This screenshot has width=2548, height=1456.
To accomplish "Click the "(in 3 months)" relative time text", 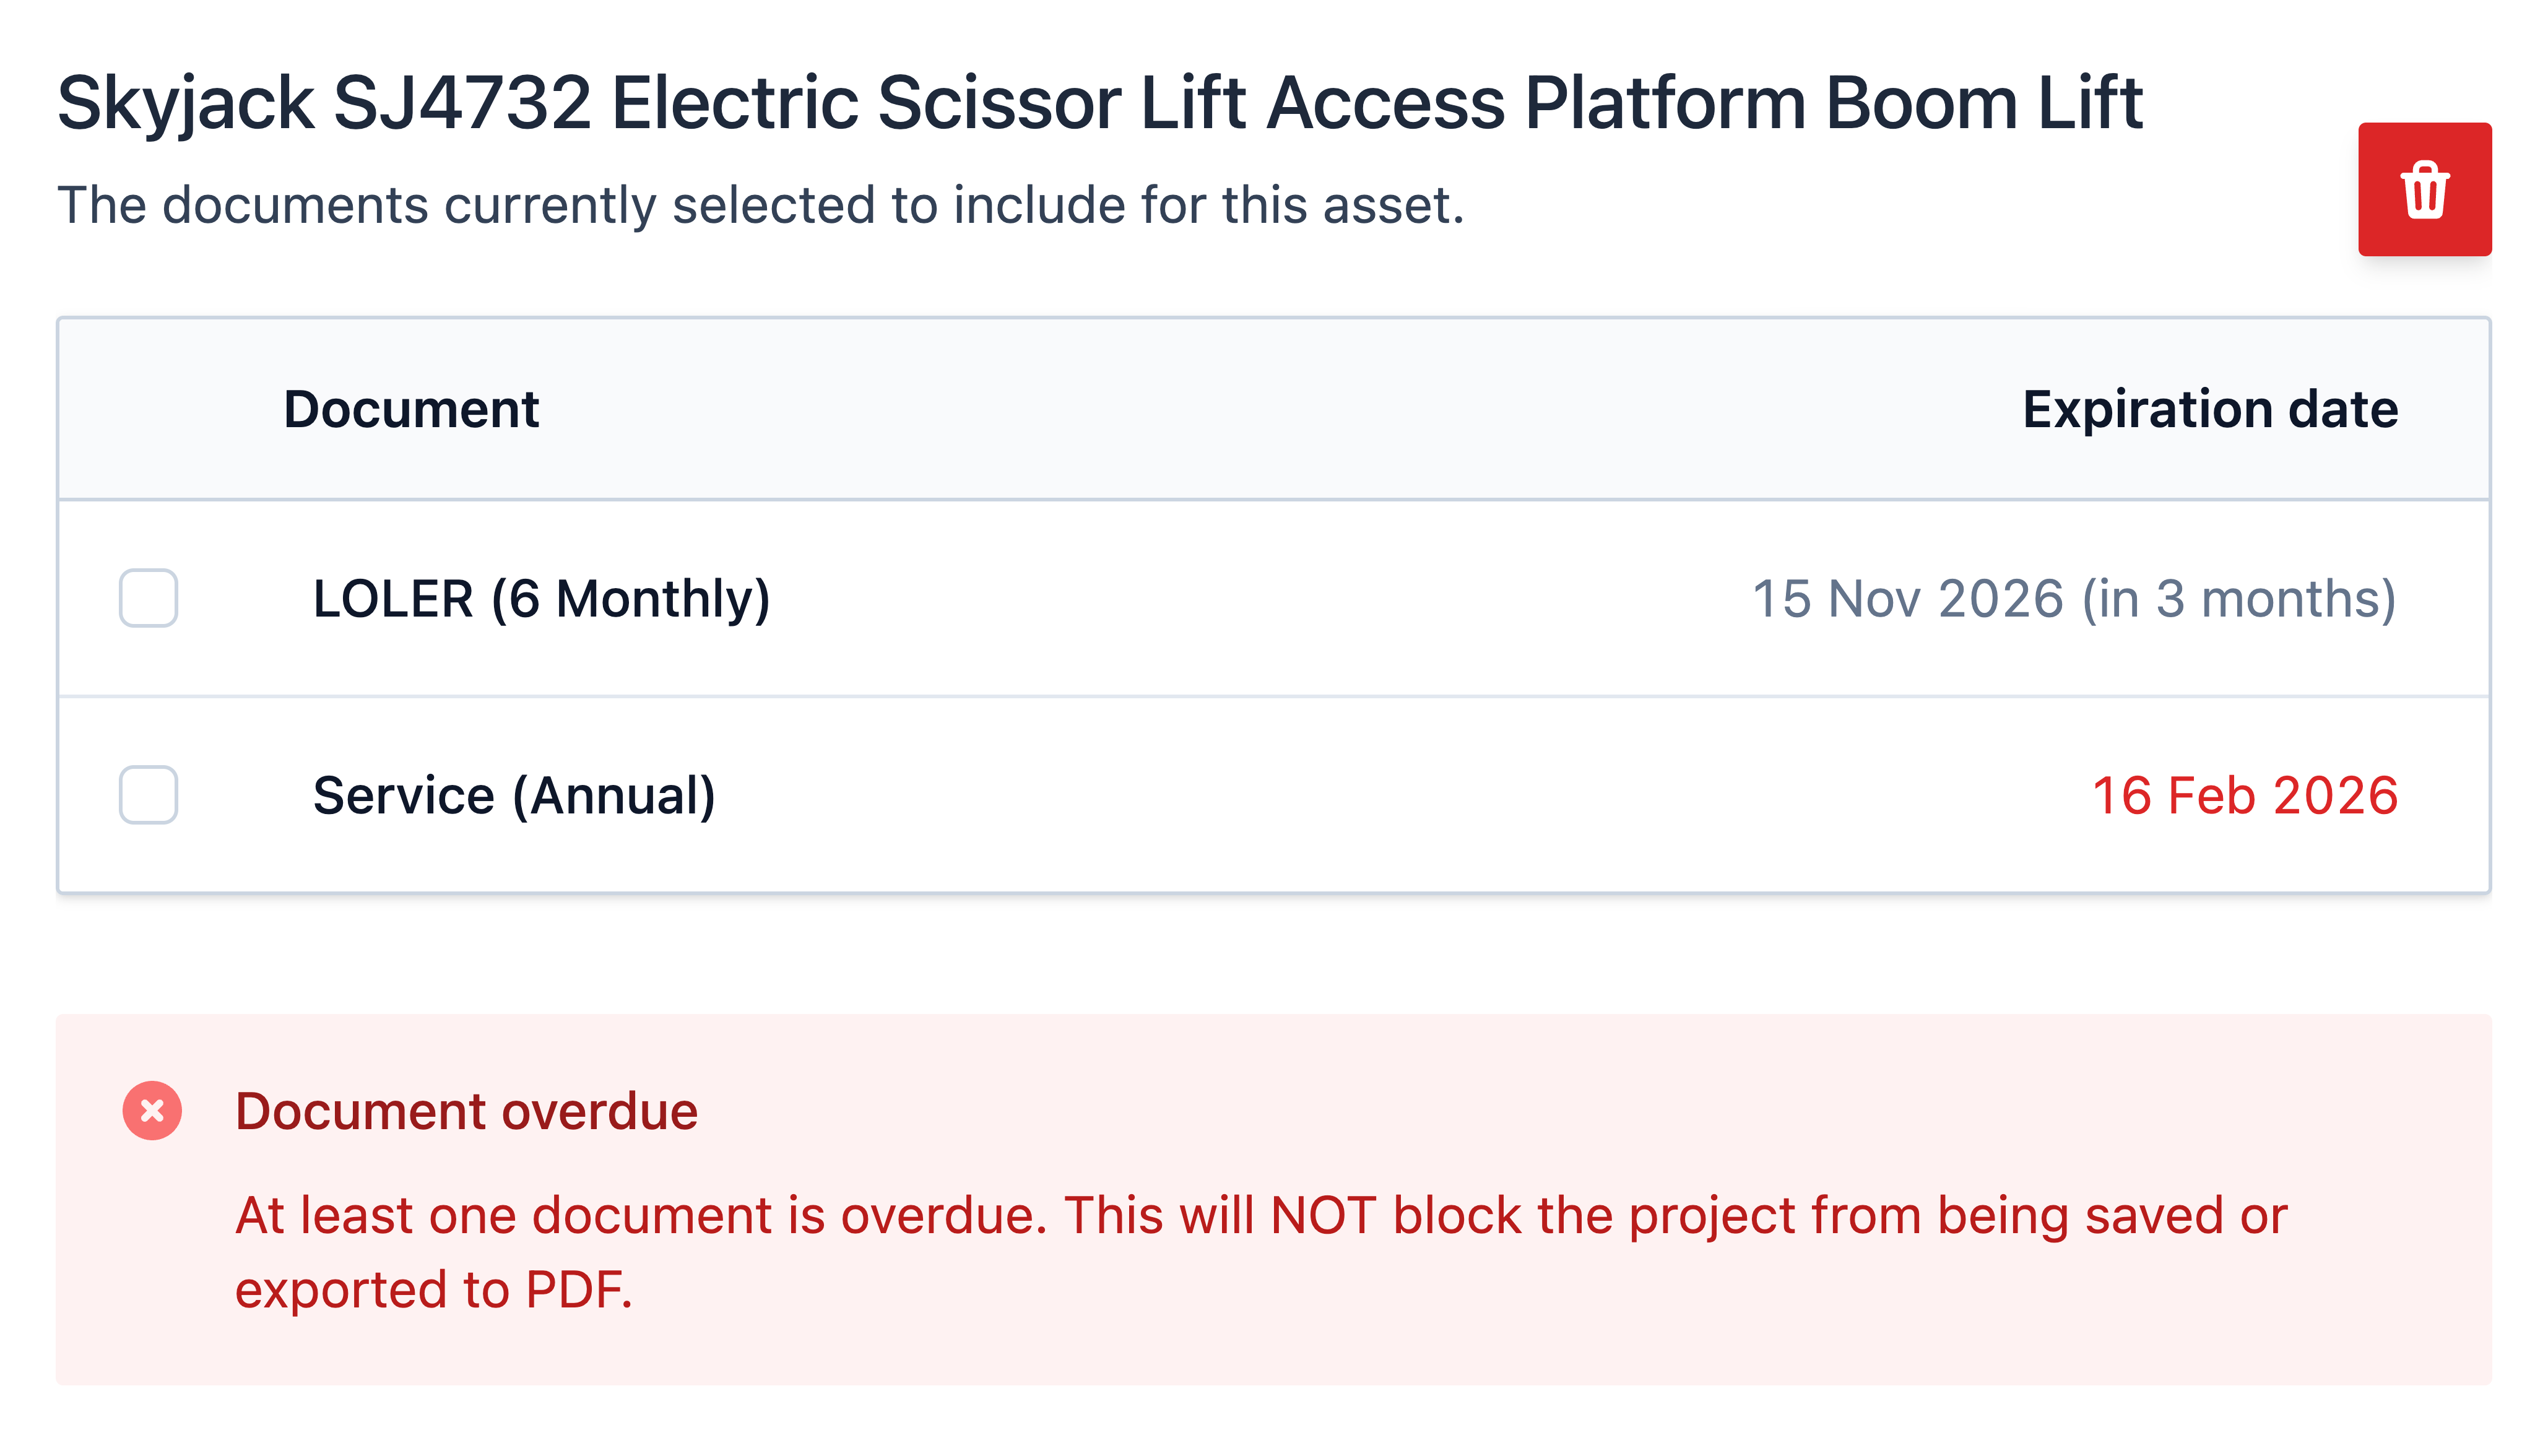I will click(2240, 599).
